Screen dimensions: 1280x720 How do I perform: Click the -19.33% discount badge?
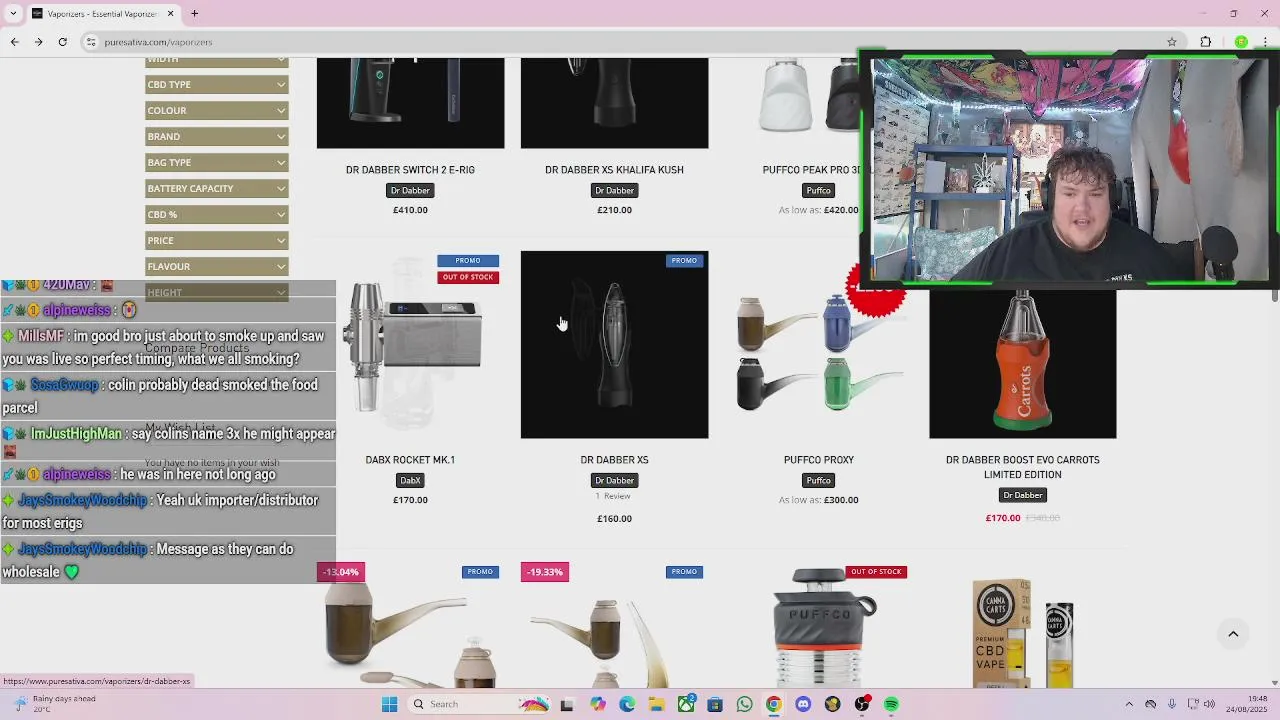(545, 572)
